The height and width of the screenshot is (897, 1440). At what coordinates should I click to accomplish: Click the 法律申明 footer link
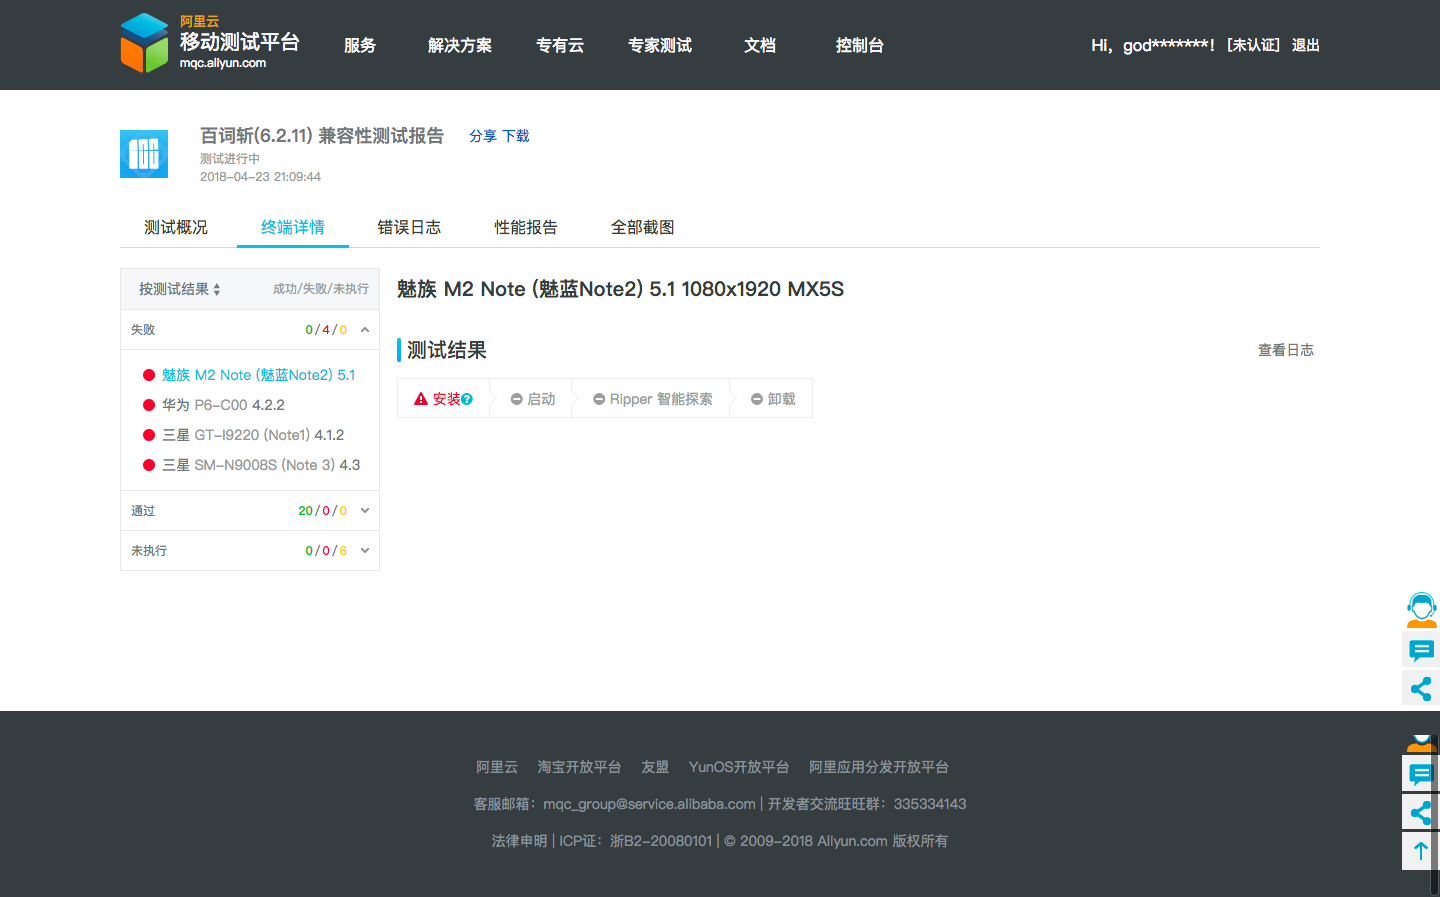point(519,841)
